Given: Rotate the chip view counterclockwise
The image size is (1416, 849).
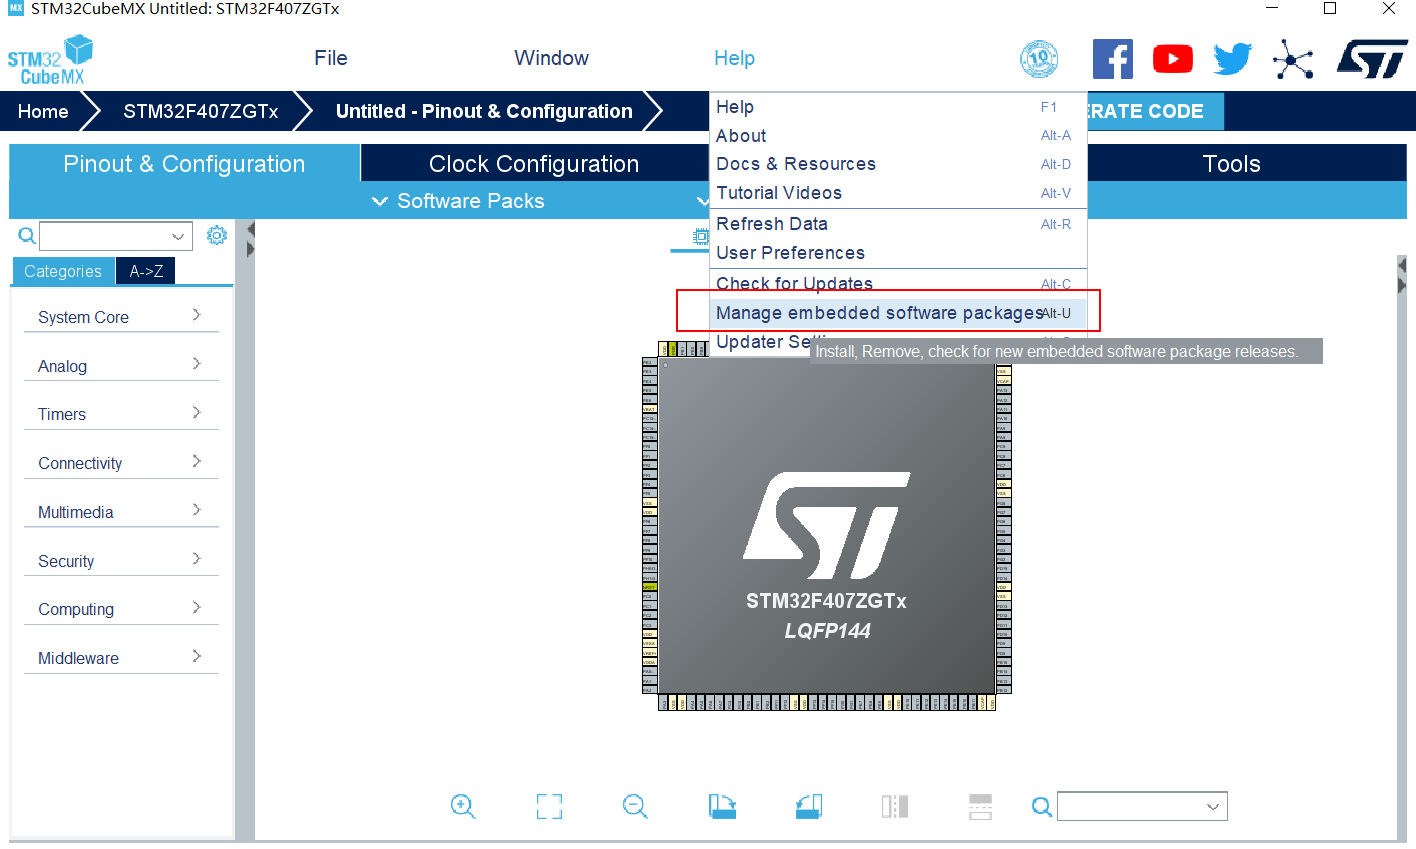Looking at the screenshot, I should click(x=809, y=806).
